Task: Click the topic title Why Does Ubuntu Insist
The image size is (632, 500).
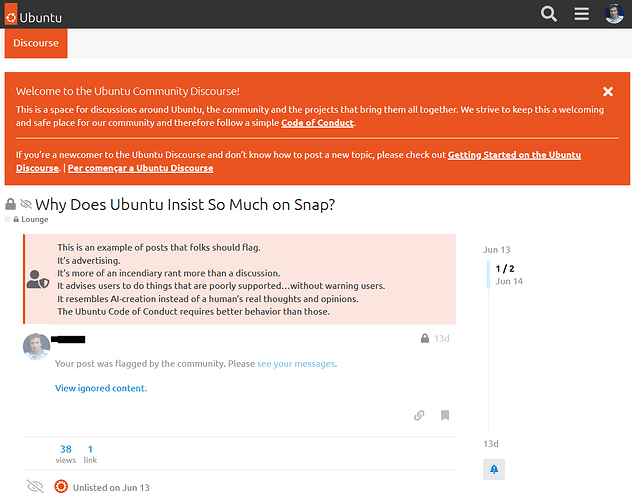Action: pos(185,205)
